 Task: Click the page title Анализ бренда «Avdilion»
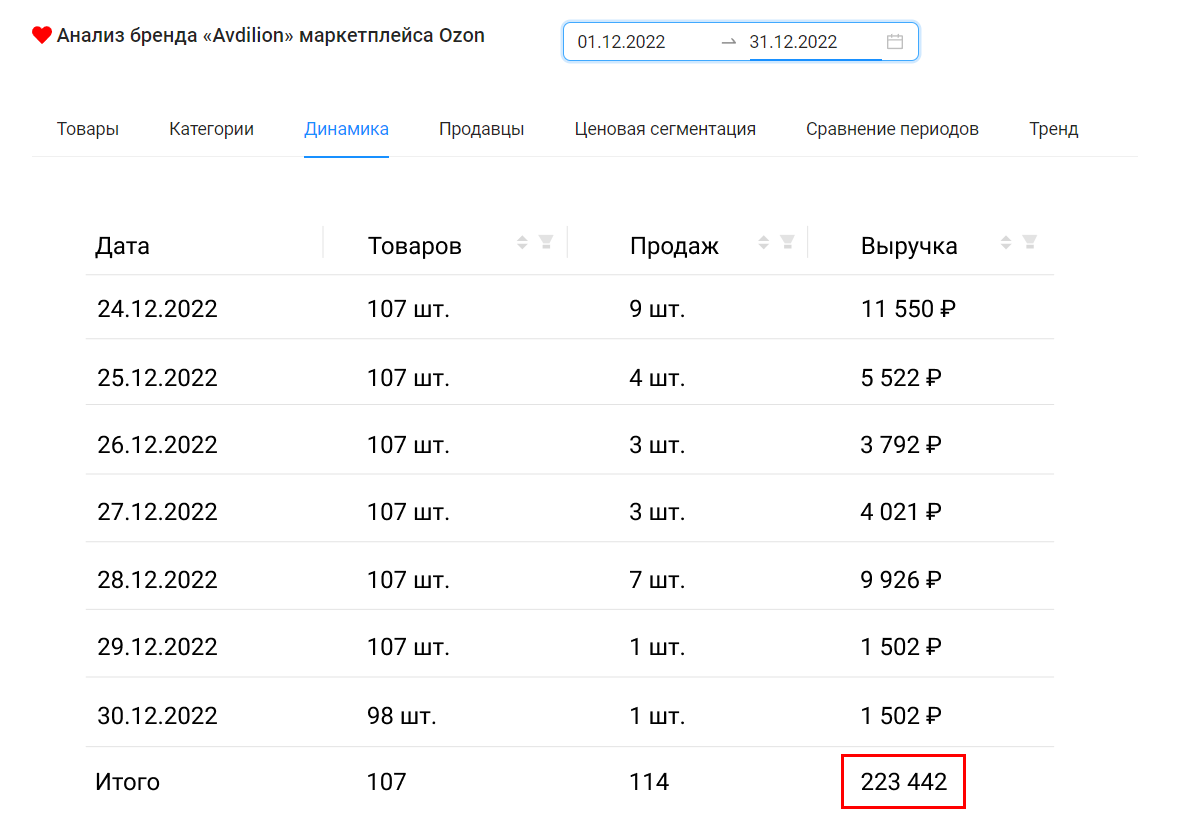click(x=270, y=35)
